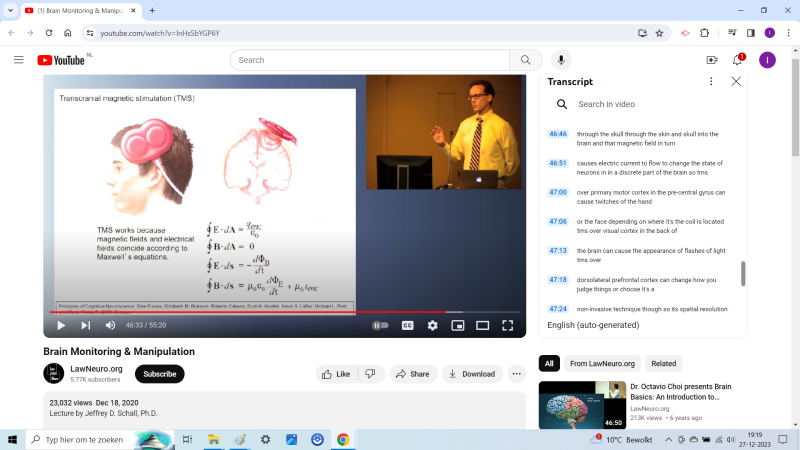Enter full screen video mode
This screenshot has height=450, width=800.
pos(507,325)
